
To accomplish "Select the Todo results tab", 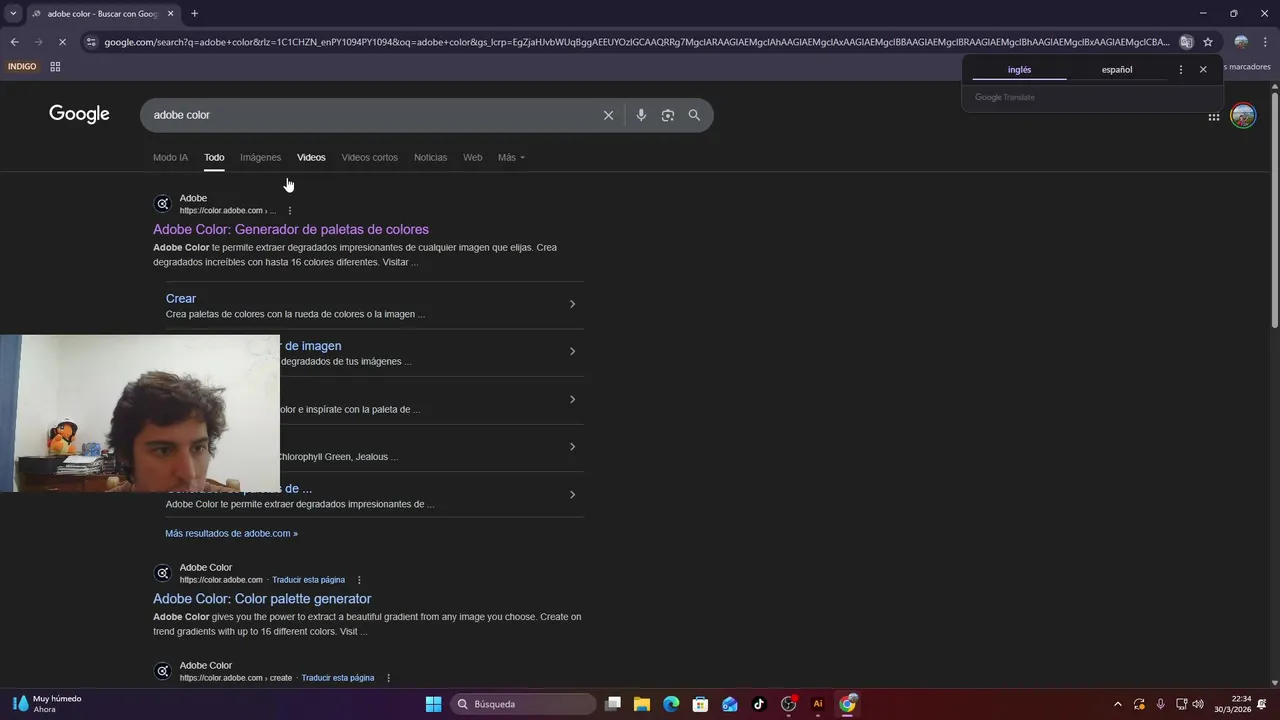I will pyautogui.click(x=214, y=157).
